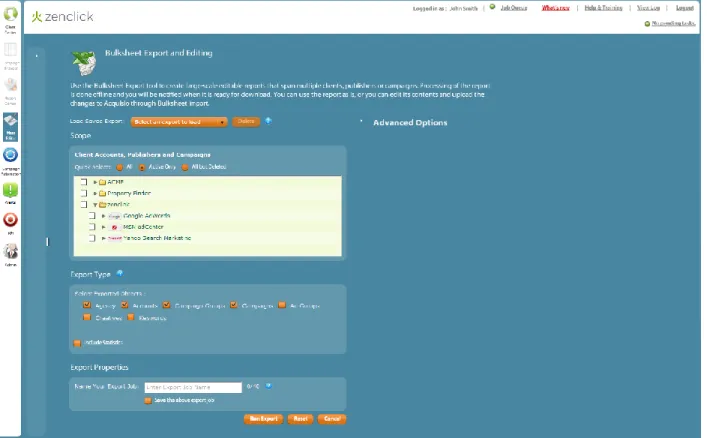
Task: Click help icon beside export name counter
Action: (x=269, y=386)
